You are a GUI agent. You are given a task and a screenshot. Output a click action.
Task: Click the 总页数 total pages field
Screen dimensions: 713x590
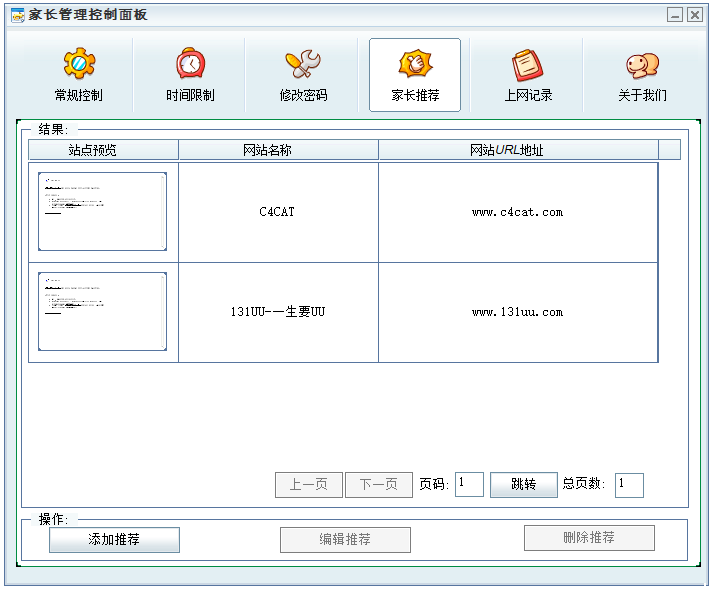click(629, 485)
